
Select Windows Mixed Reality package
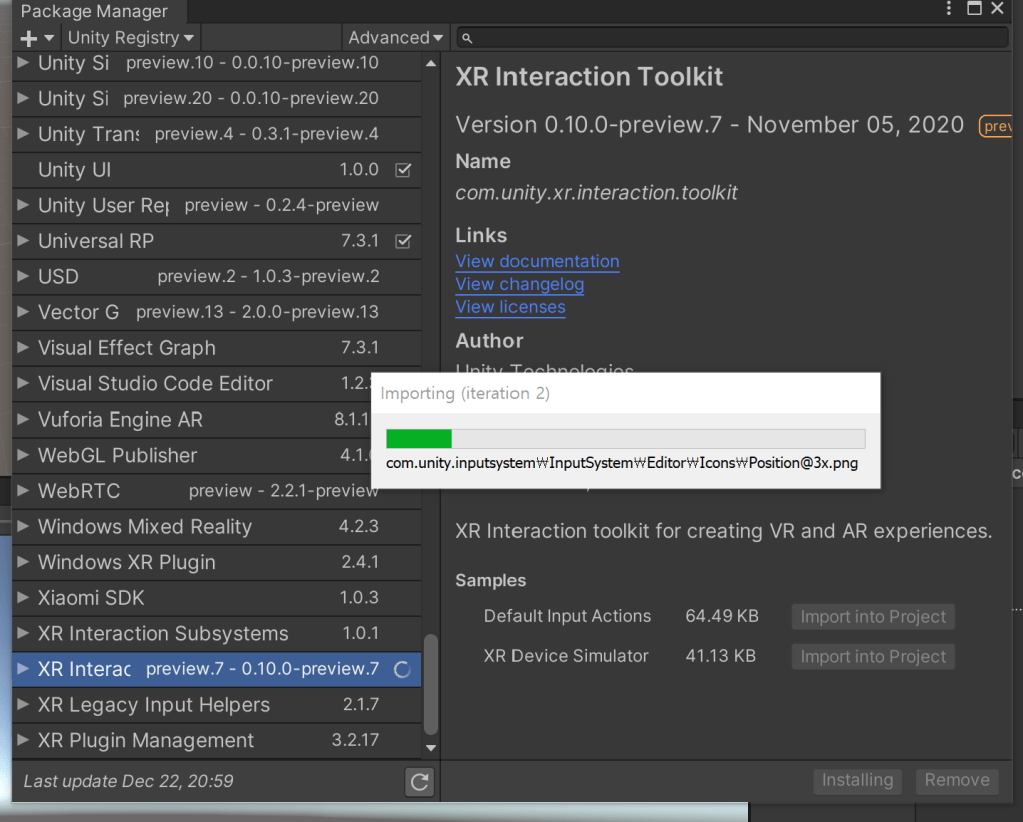click(x=145, y=527)
